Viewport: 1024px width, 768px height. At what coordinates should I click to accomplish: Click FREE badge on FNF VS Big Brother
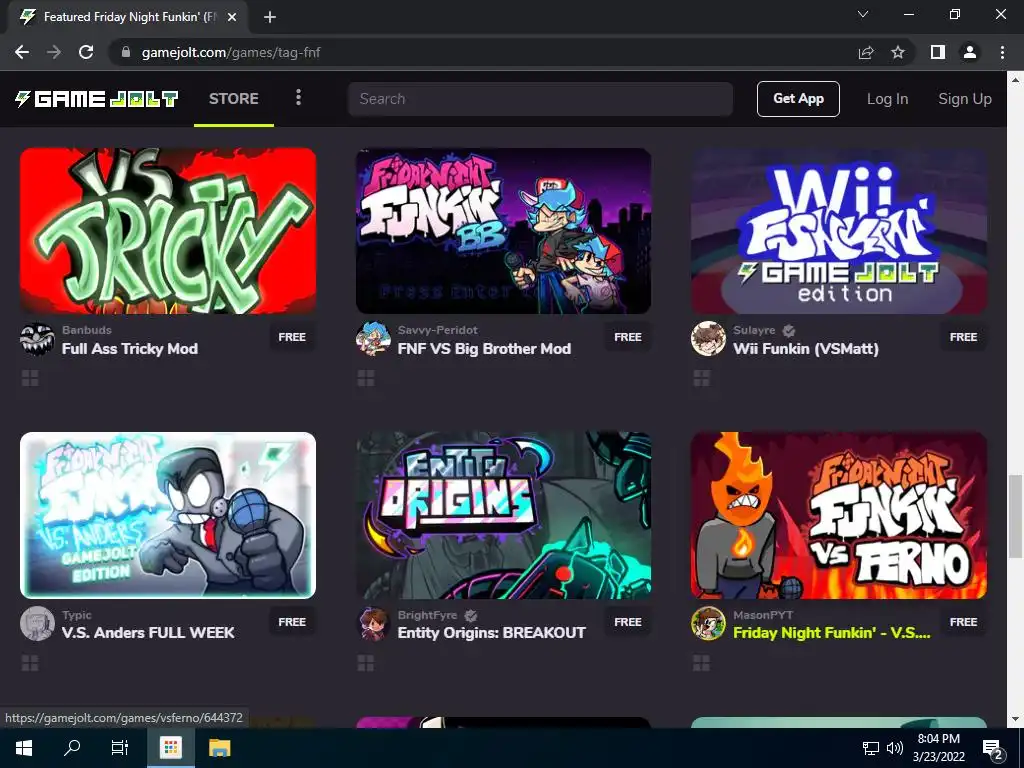coord(628,337)
